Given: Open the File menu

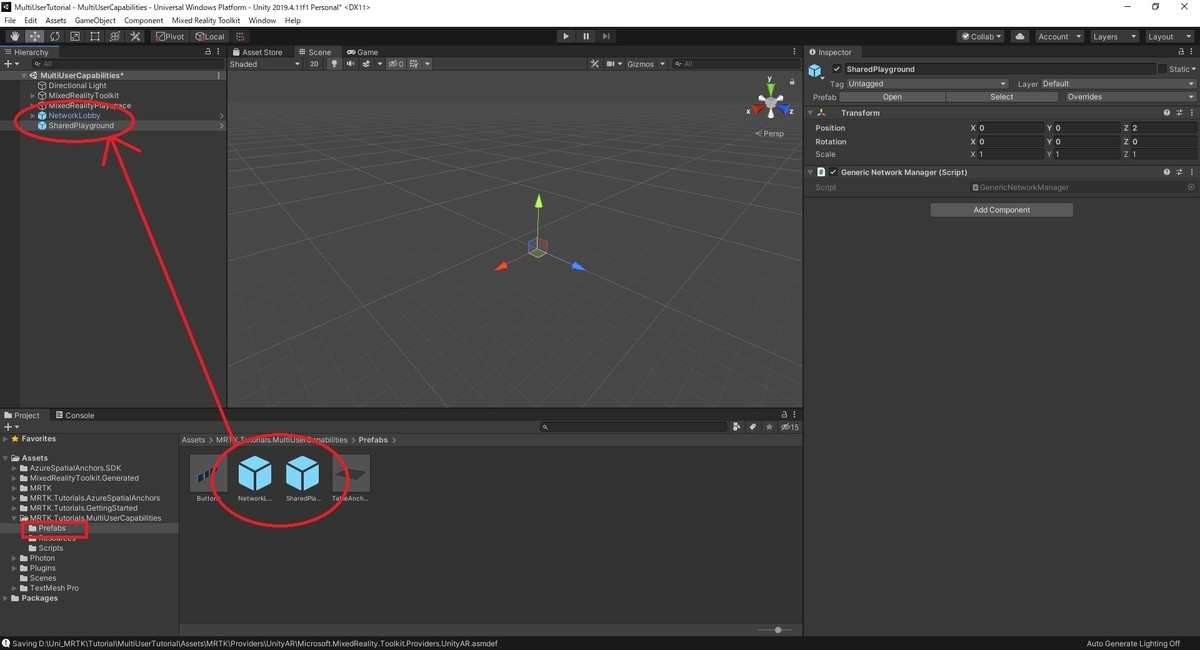Looking at the screenshot, I should click(x=10, y=20).
